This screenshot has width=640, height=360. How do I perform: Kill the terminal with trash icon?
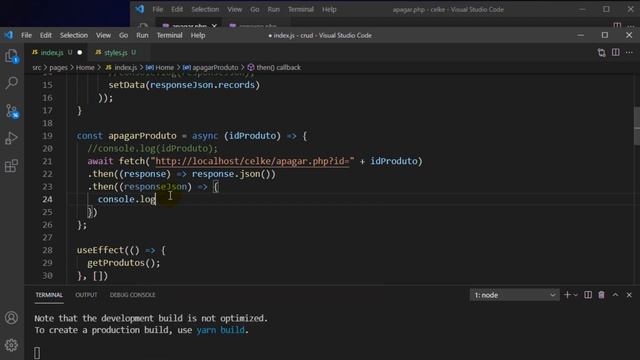[x=601, y=295]
